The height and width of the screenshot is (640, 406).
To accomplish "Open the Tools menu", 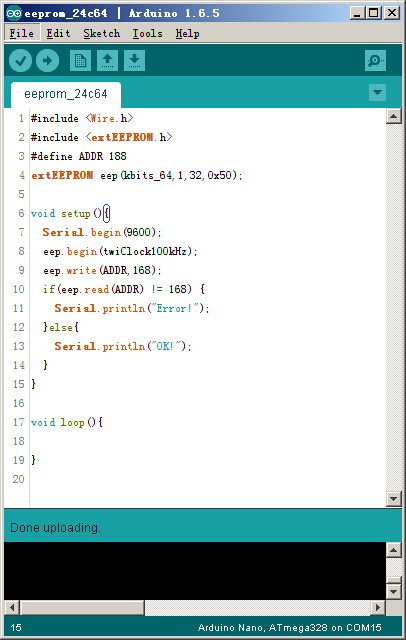I will 147,33.
